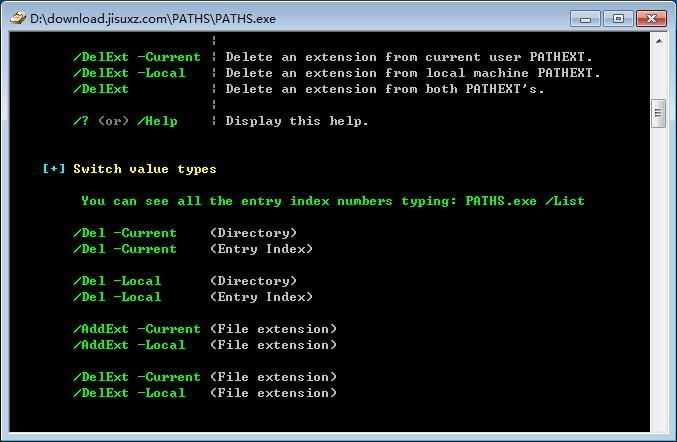Click 'Delete an extension from local machine PATHEXT.'
677x442 pixels.
413,73
